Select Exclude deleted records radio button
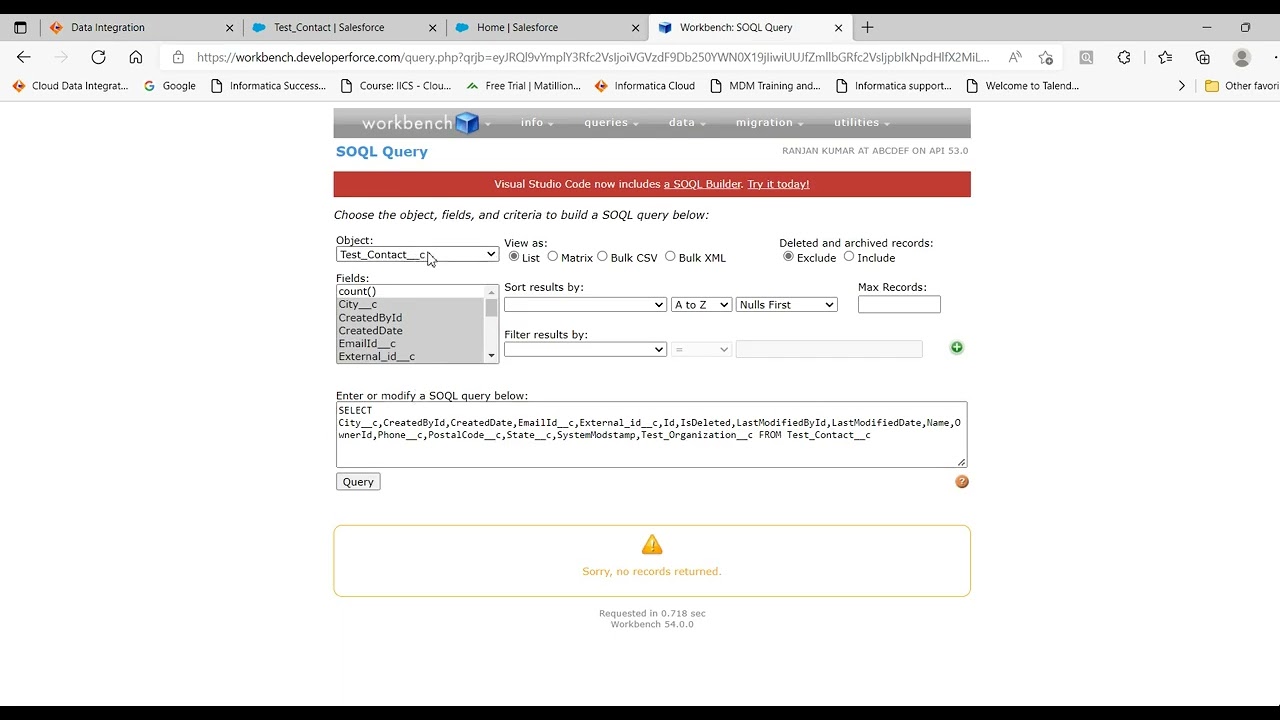The image size is (1280, 720). coord(788,257)
